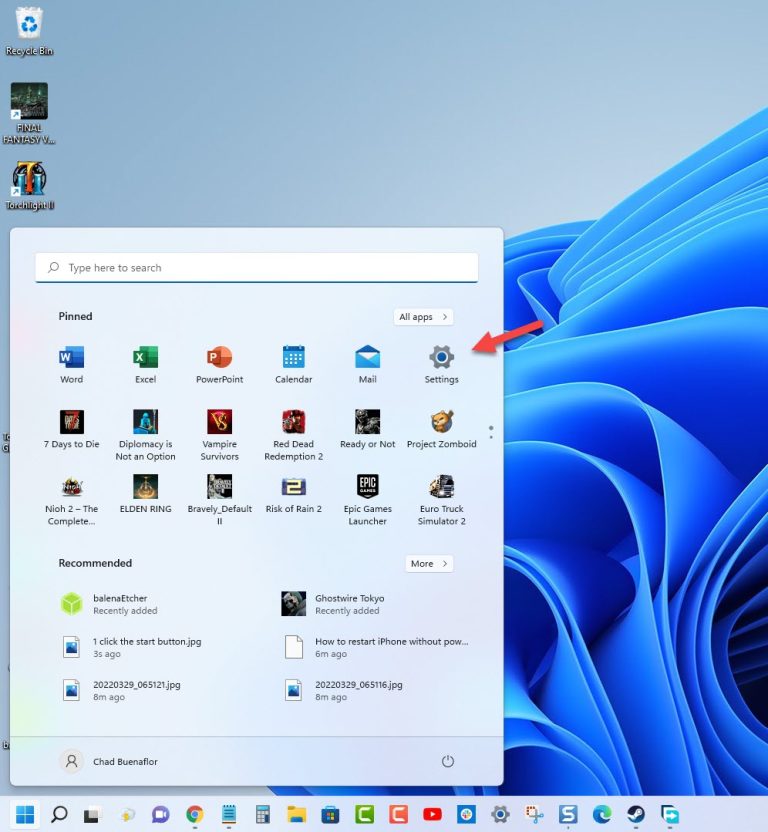This screenshot has height=832, width=768.
Task: Open Widgets on the taskbar
Action: [x=126, y=814]
